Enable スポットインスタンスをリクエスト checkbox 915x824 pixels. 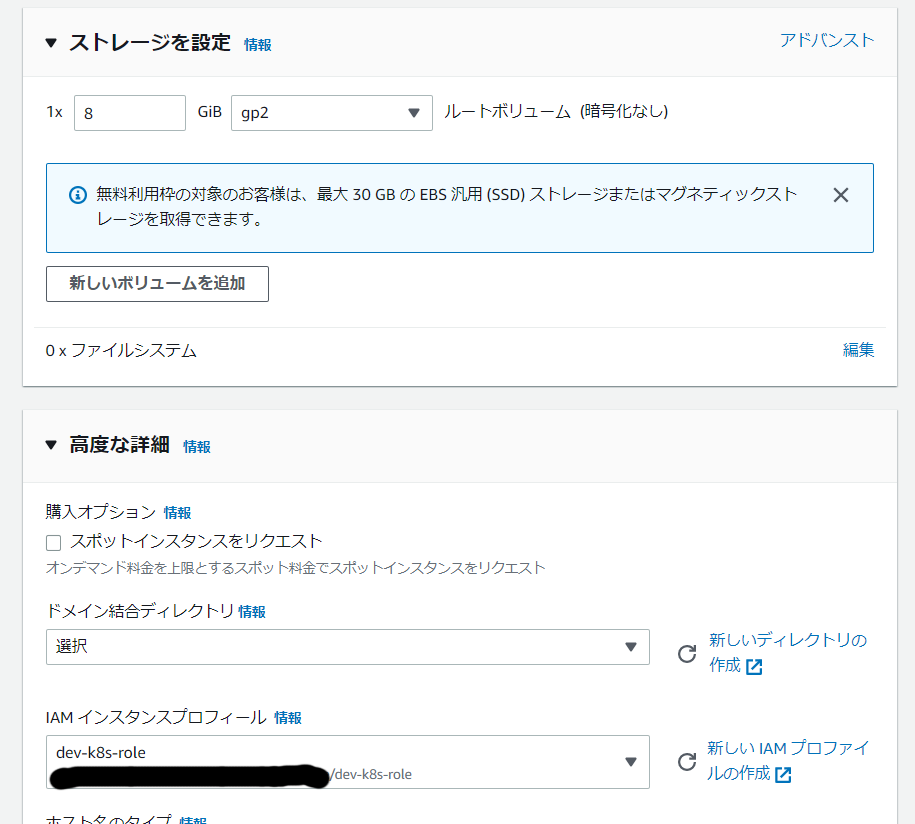click(x=54, y=543)
